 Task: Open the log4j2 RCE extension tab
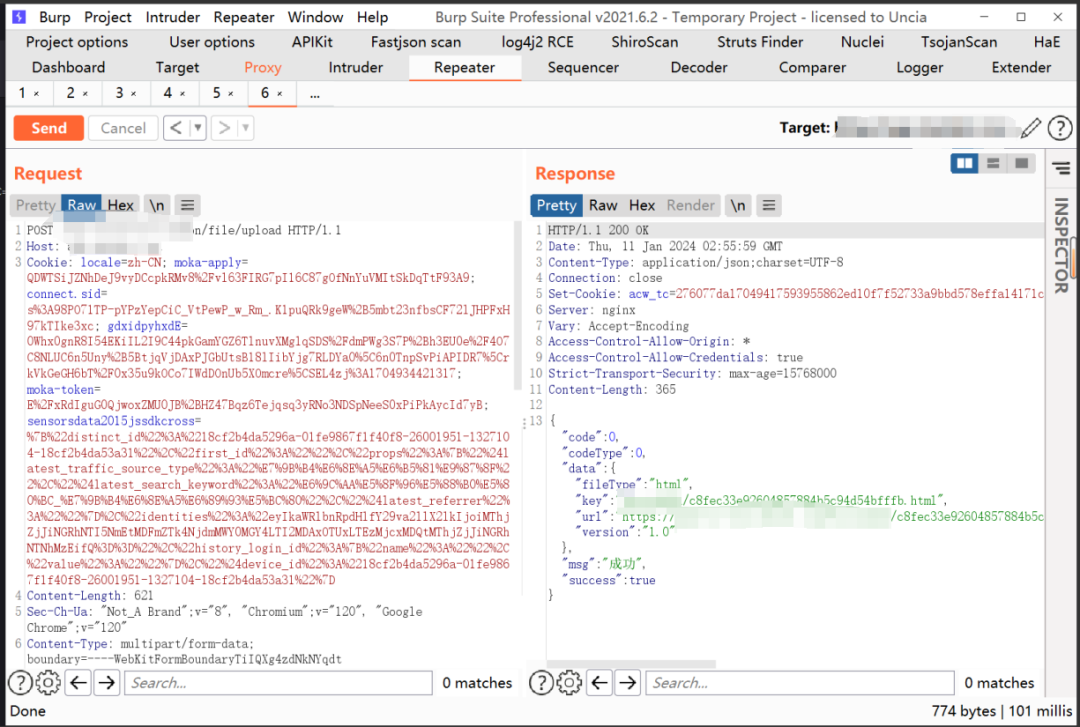click(x=537, y=42)
